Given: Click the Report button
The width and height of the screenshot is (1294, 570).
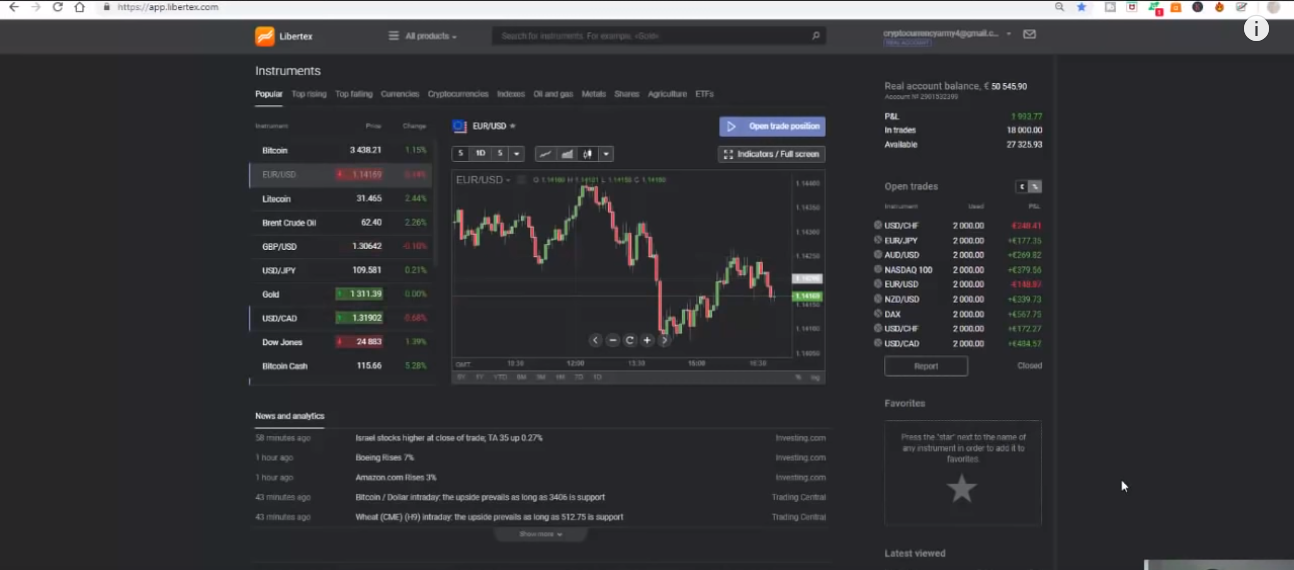Looking at the screenshot, I should pos(926,366).
